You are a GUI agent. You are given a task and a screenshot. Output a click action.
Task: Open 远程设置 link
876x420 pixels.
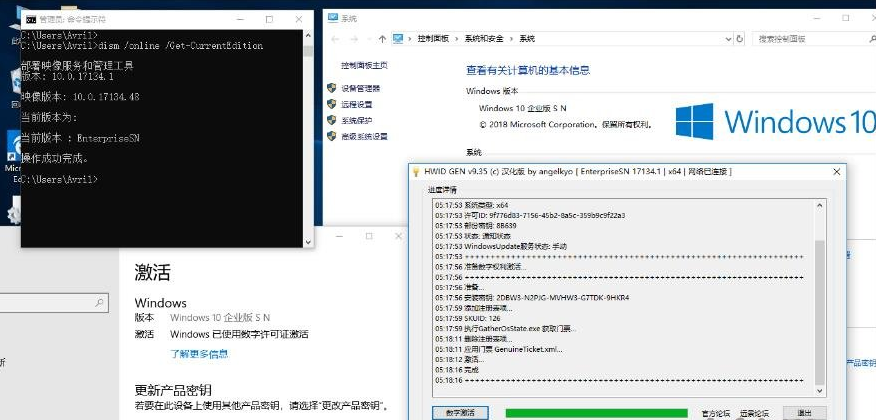click(357, 104)
